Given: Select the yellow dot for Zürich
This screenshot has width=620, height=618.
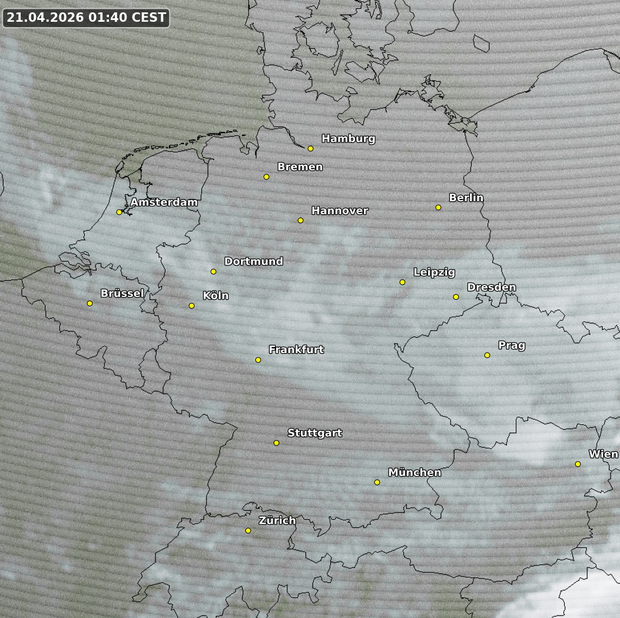Looking at the screenshot, I should (x=248, y=531).
